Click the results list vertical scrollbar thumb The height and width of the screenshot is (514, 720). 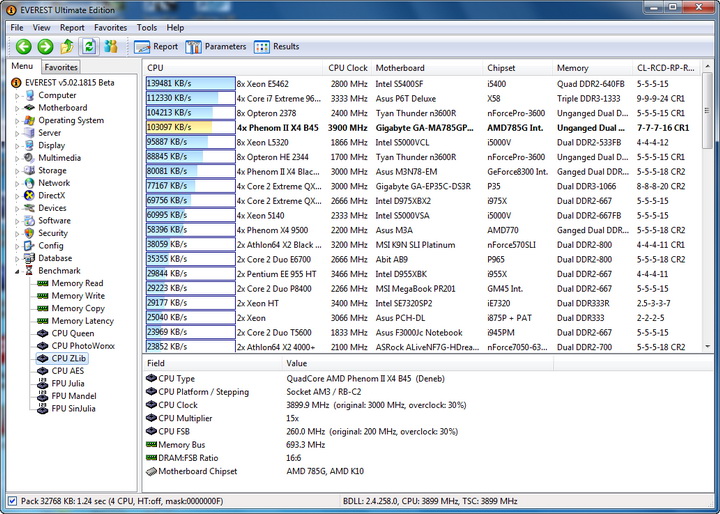click(x=707, y=112)
